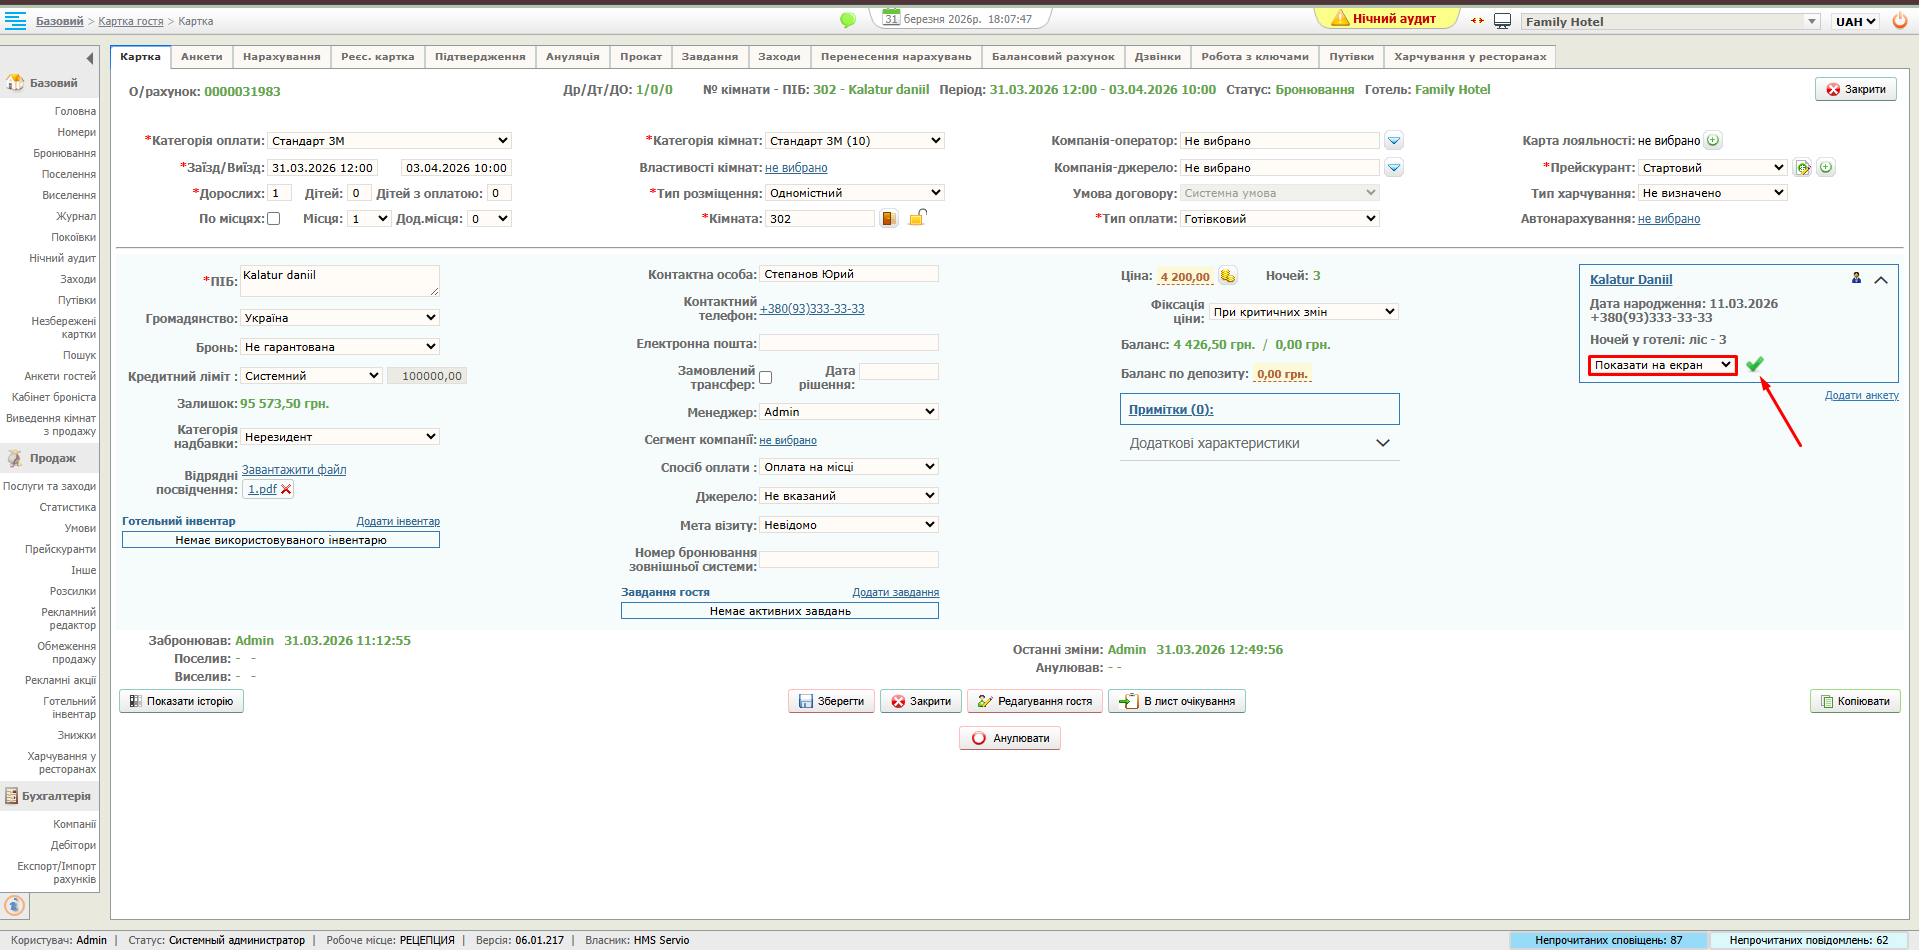Click the Додати інвентар link
This screenshot has width=1919, height=950.
398,521
